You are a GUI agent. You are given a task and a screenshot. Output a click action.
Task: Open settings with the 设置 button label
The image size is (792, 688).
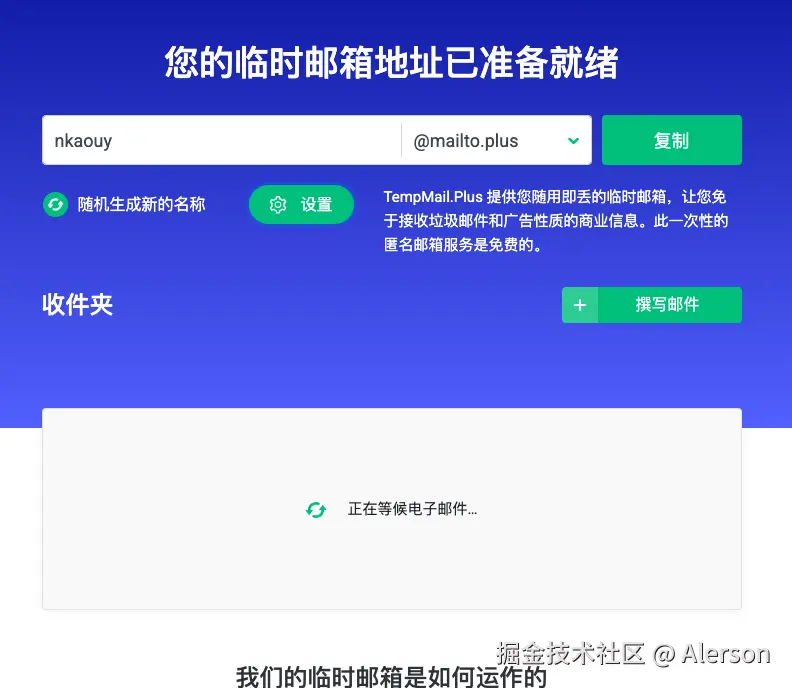point(317,205)
